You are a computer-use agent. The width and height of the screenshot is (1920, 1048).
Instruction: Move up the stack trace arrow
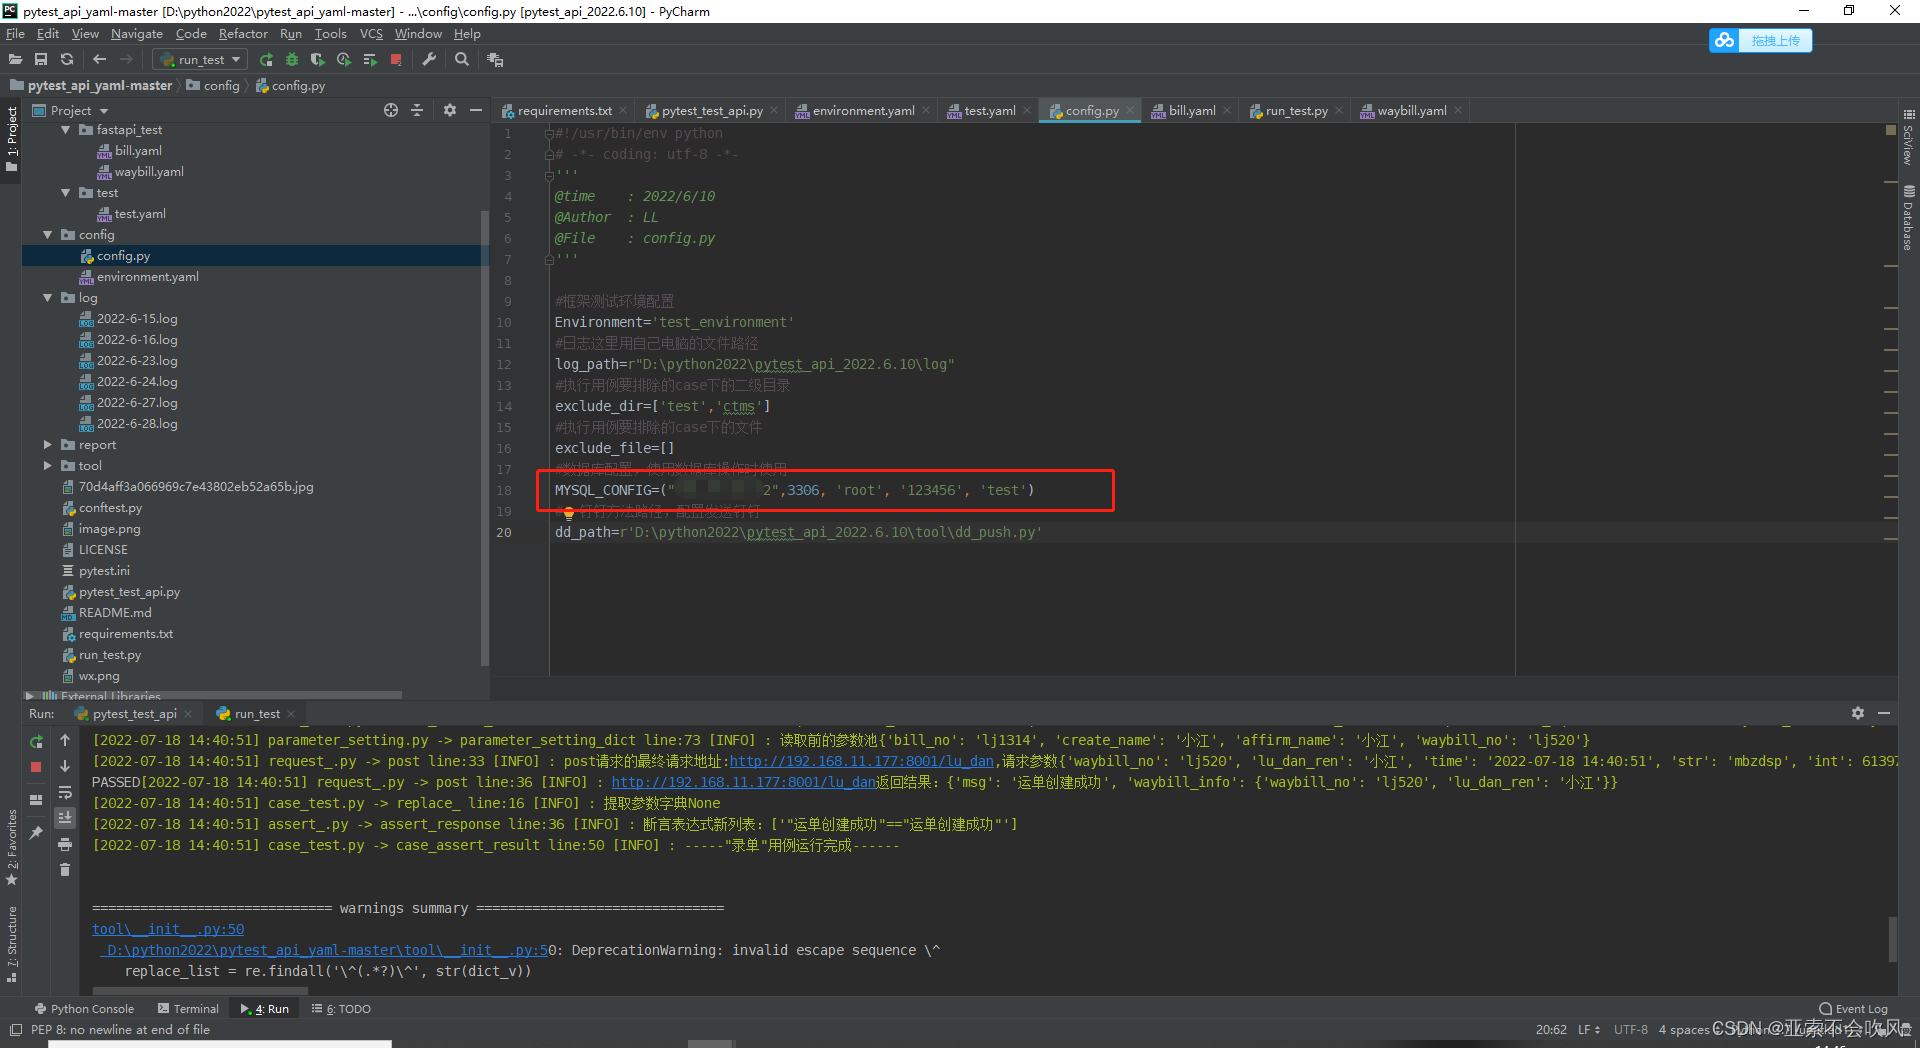65,740
